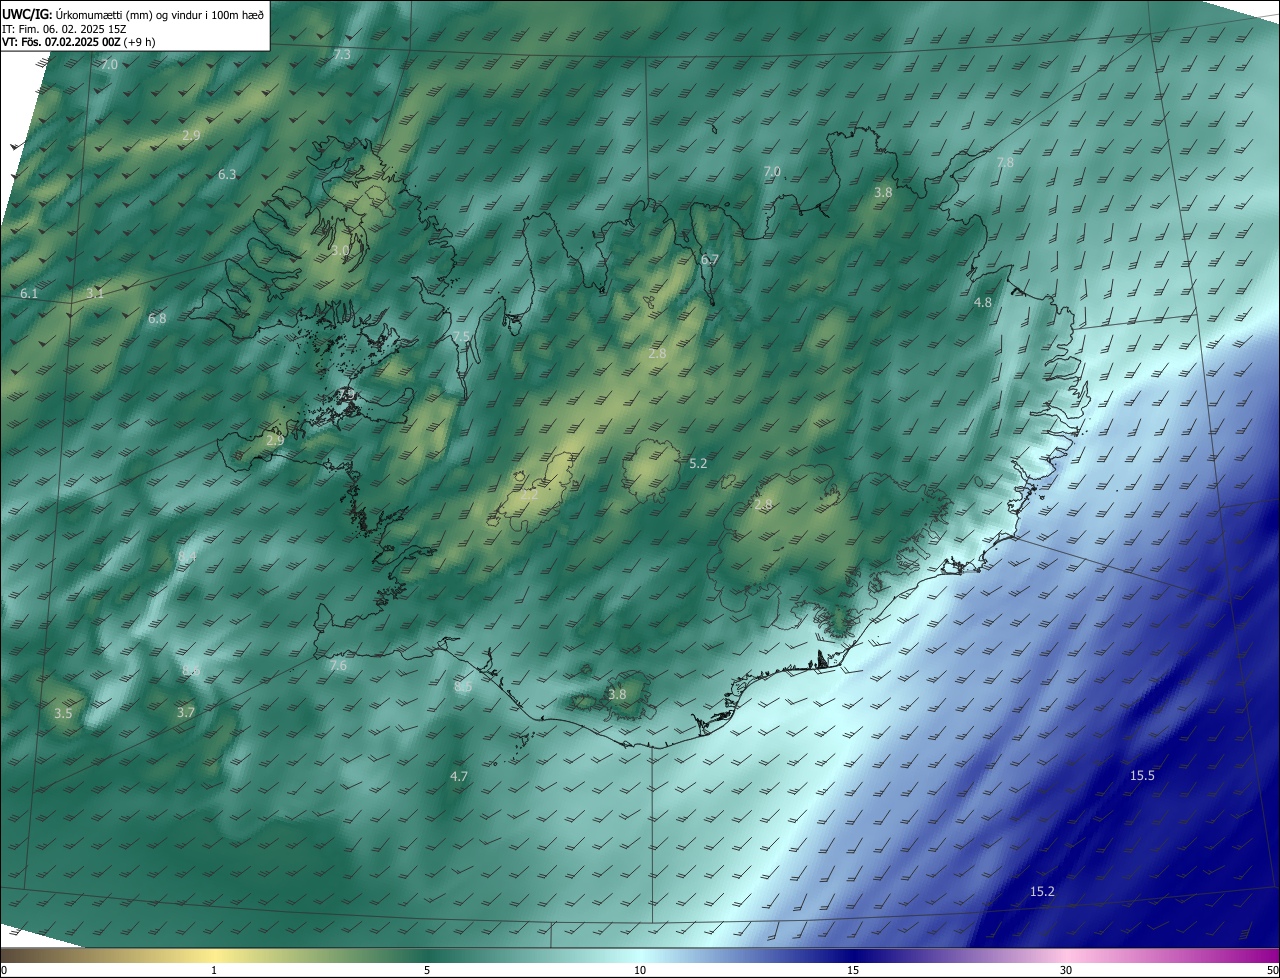Click the 2.2 value on the glacier
The image size is (1280, 978).
point(530,494)
